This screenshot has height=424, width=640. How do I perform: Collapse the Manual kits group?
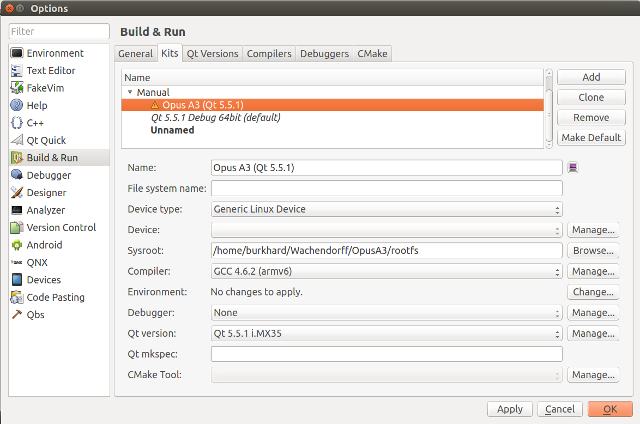(x=130, y=92)
